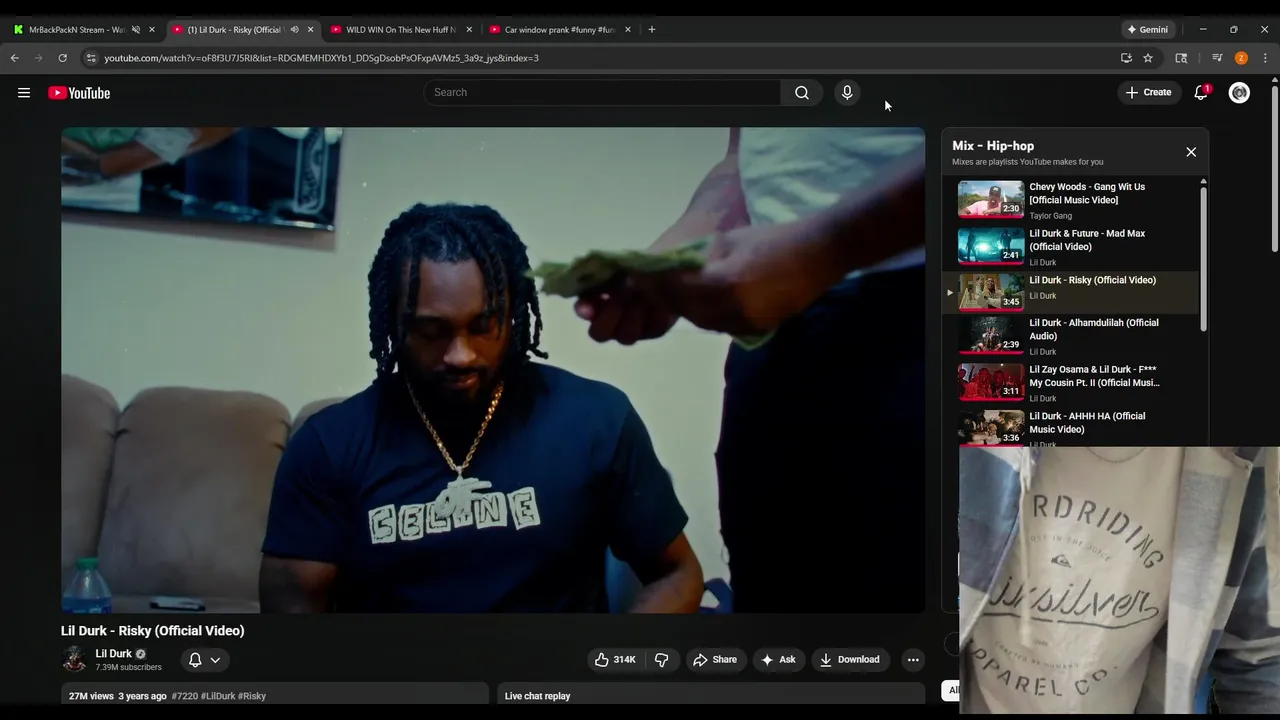Viewport: 1280px width, 720px height.
Task: Open the notifications bell in header
Action: [x=1201, y=93]
